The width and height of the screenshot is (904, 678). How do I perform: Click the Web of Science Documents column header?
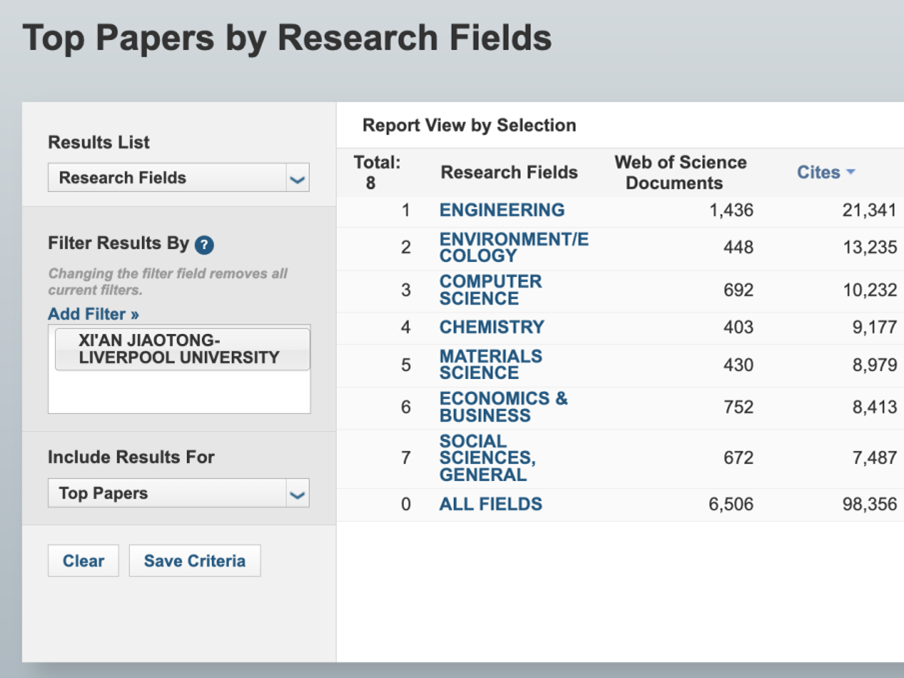click(x=680, y=172)
